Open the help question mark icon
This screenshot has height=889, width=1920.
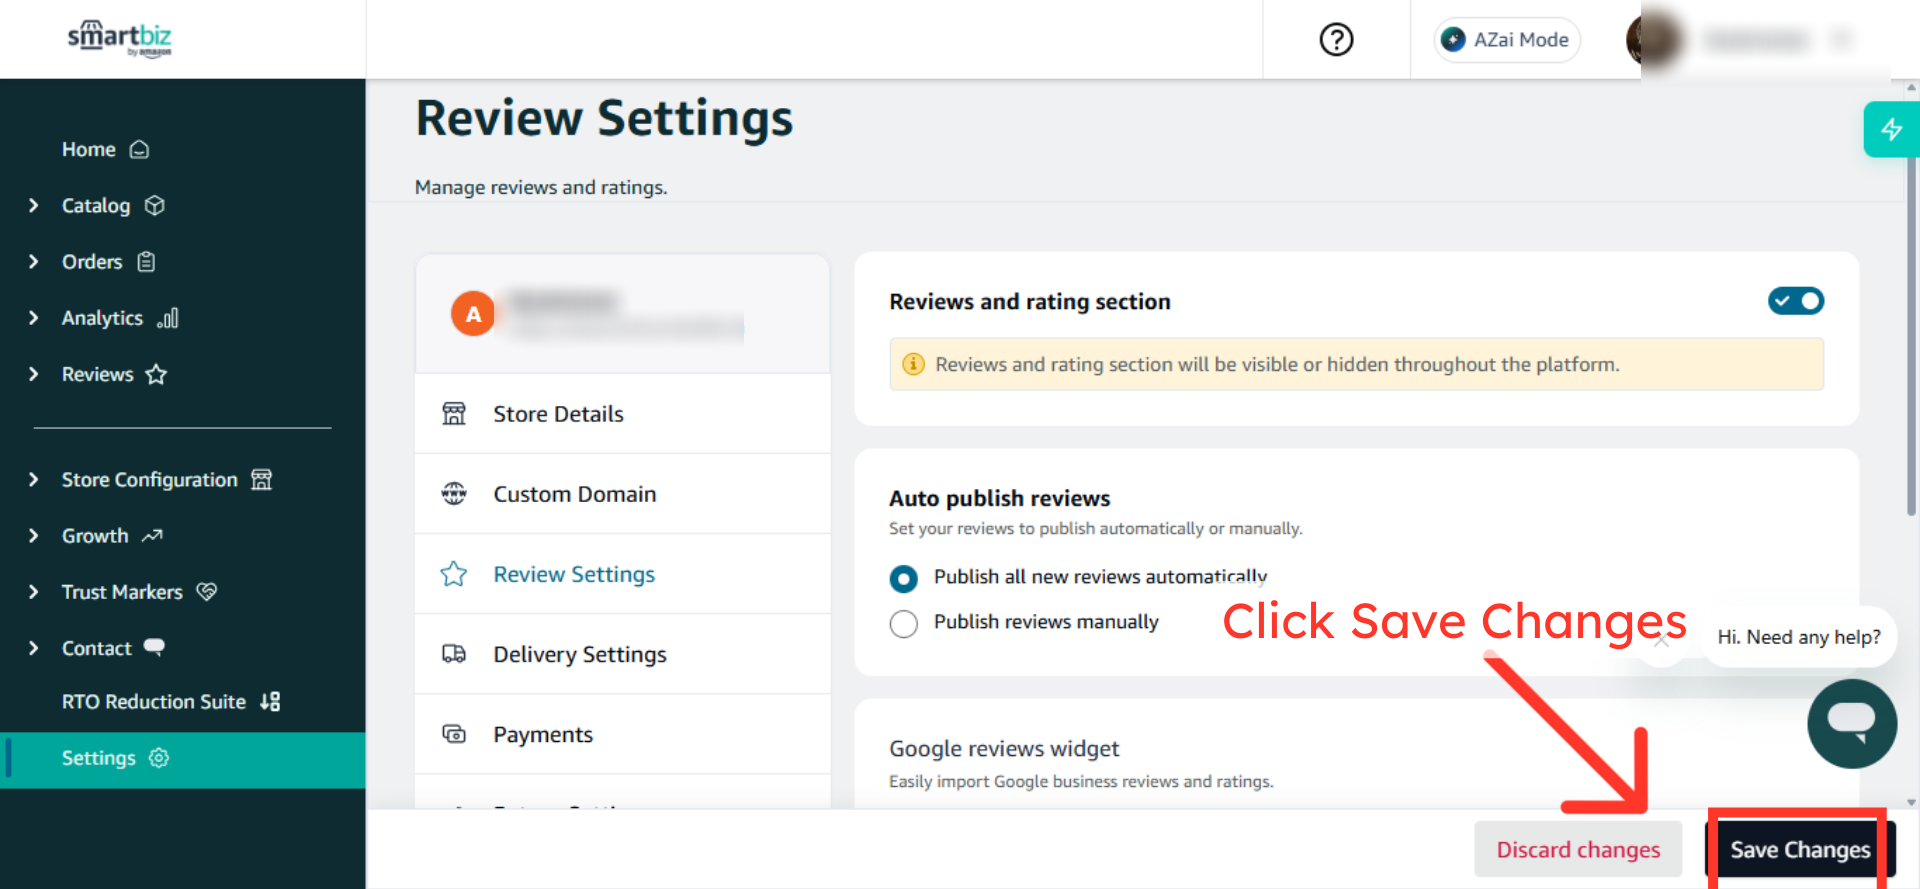click(x=1336, y=39)
